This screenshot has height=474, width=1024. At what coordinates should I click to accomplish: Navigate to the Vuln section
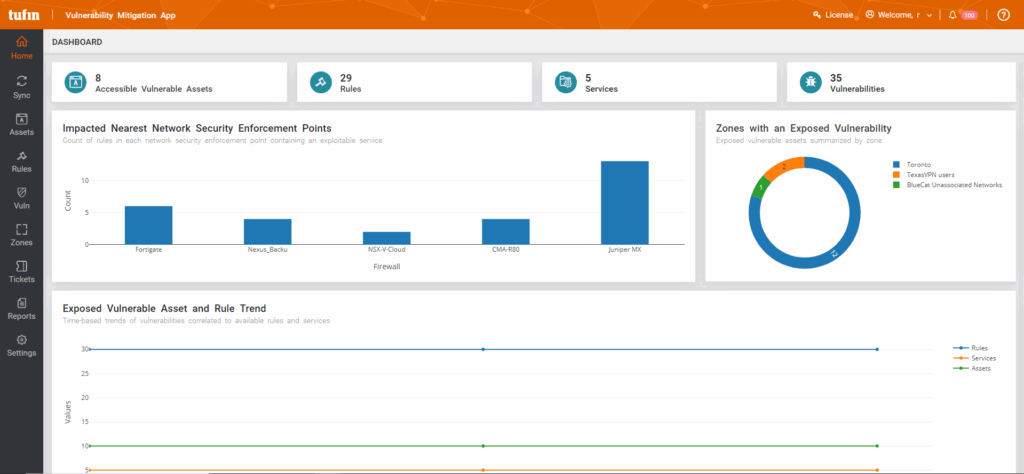(21, 197)
